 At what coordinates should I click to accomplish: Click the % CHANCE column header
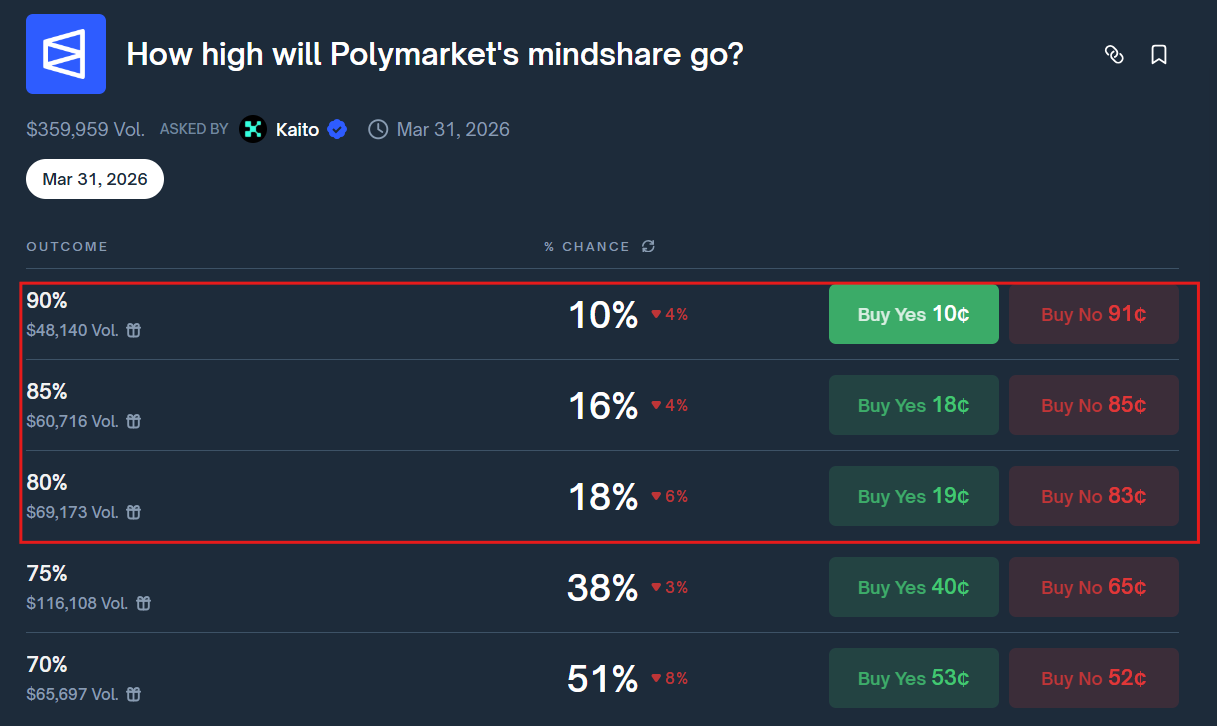589,246
